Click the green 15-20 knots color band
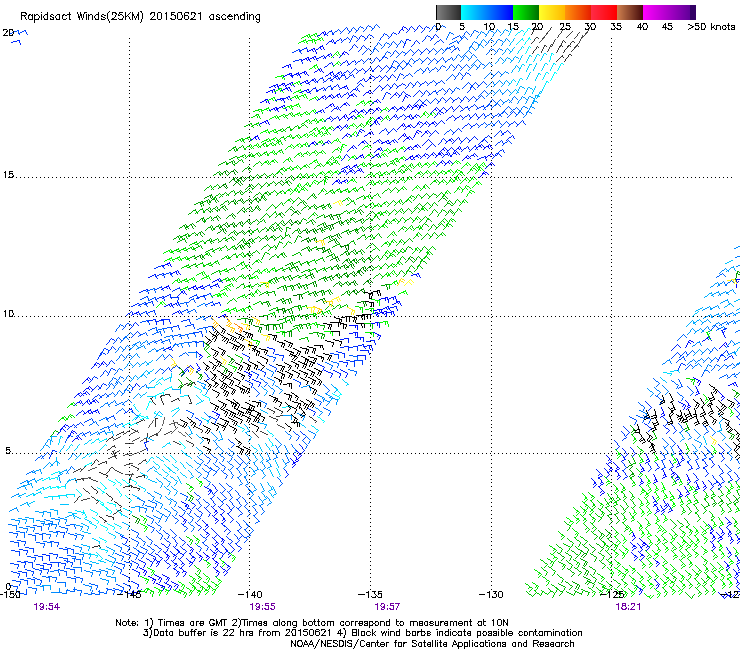Viewport: 740px width, 650px height. tap(526, 12)
